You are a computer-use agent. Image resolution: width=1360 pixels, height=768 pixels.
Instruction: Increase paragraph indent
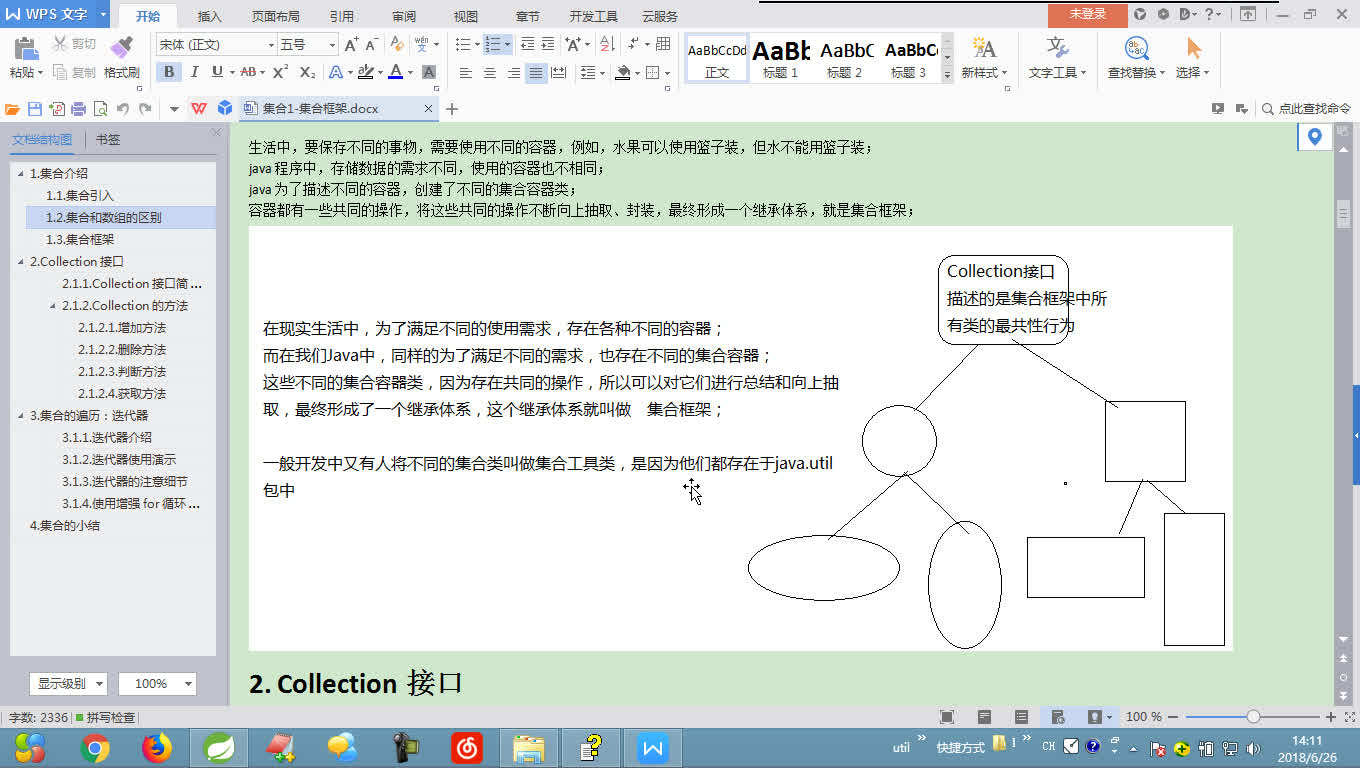(x=549, y=45)
